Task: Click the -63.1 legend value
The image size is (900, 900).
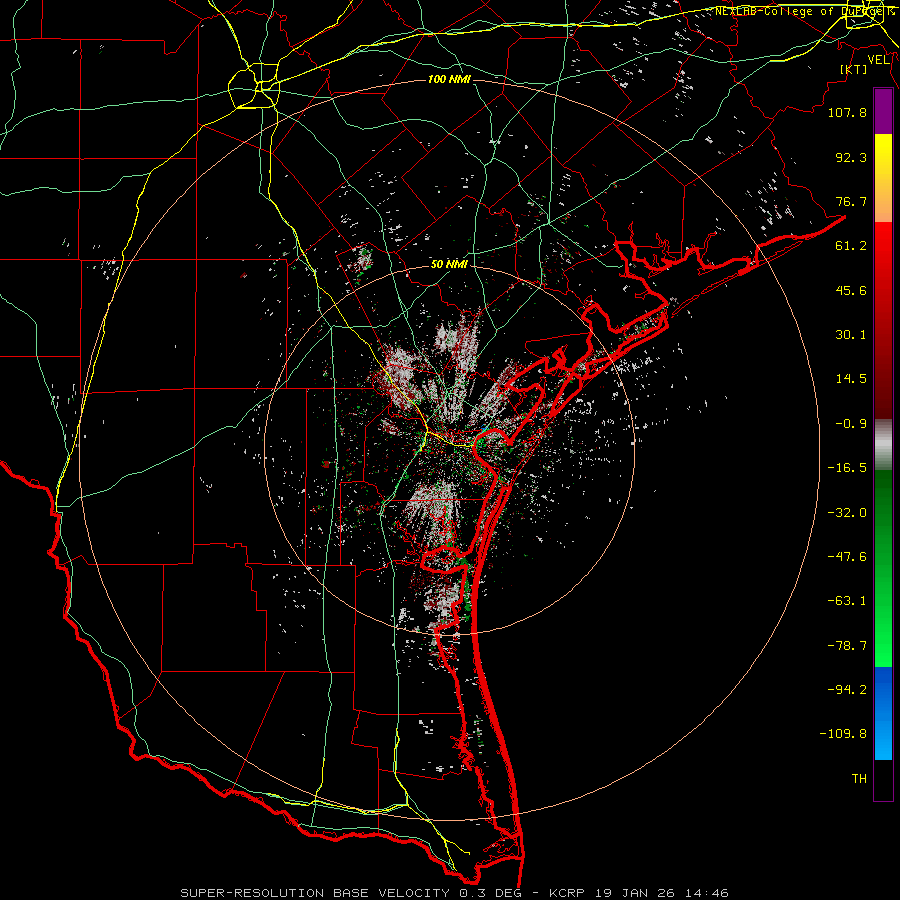Action: (847, 601)
